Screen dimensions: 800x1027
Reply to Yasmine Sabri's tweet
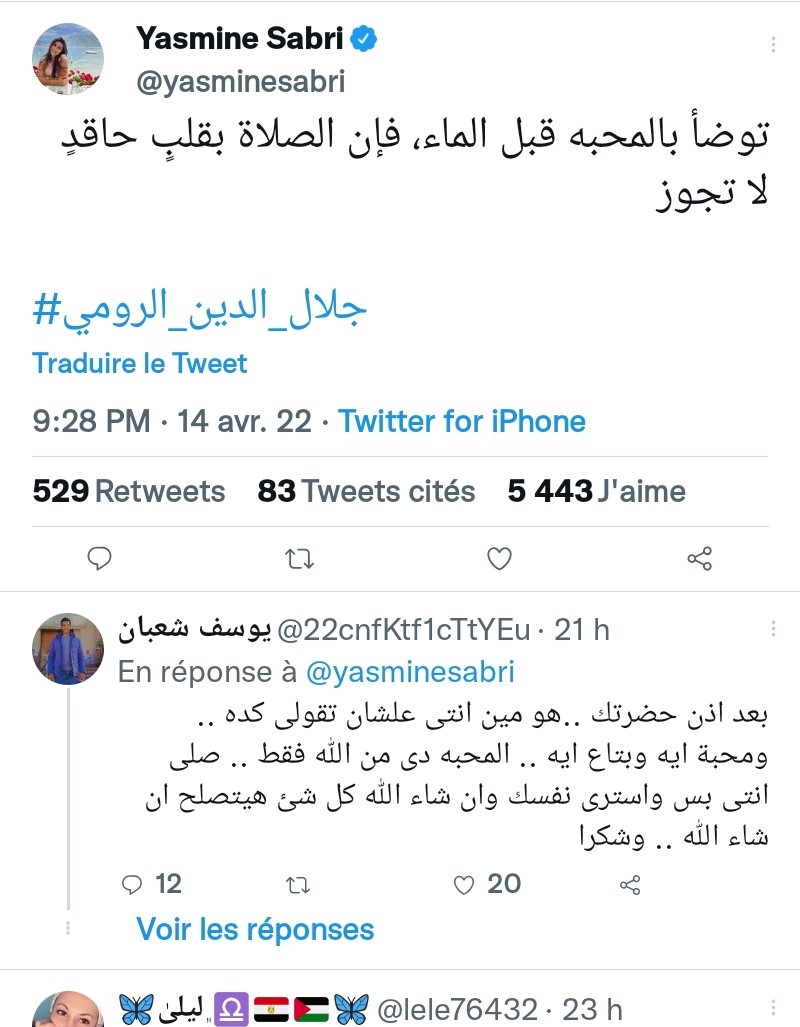coord(99,558)
